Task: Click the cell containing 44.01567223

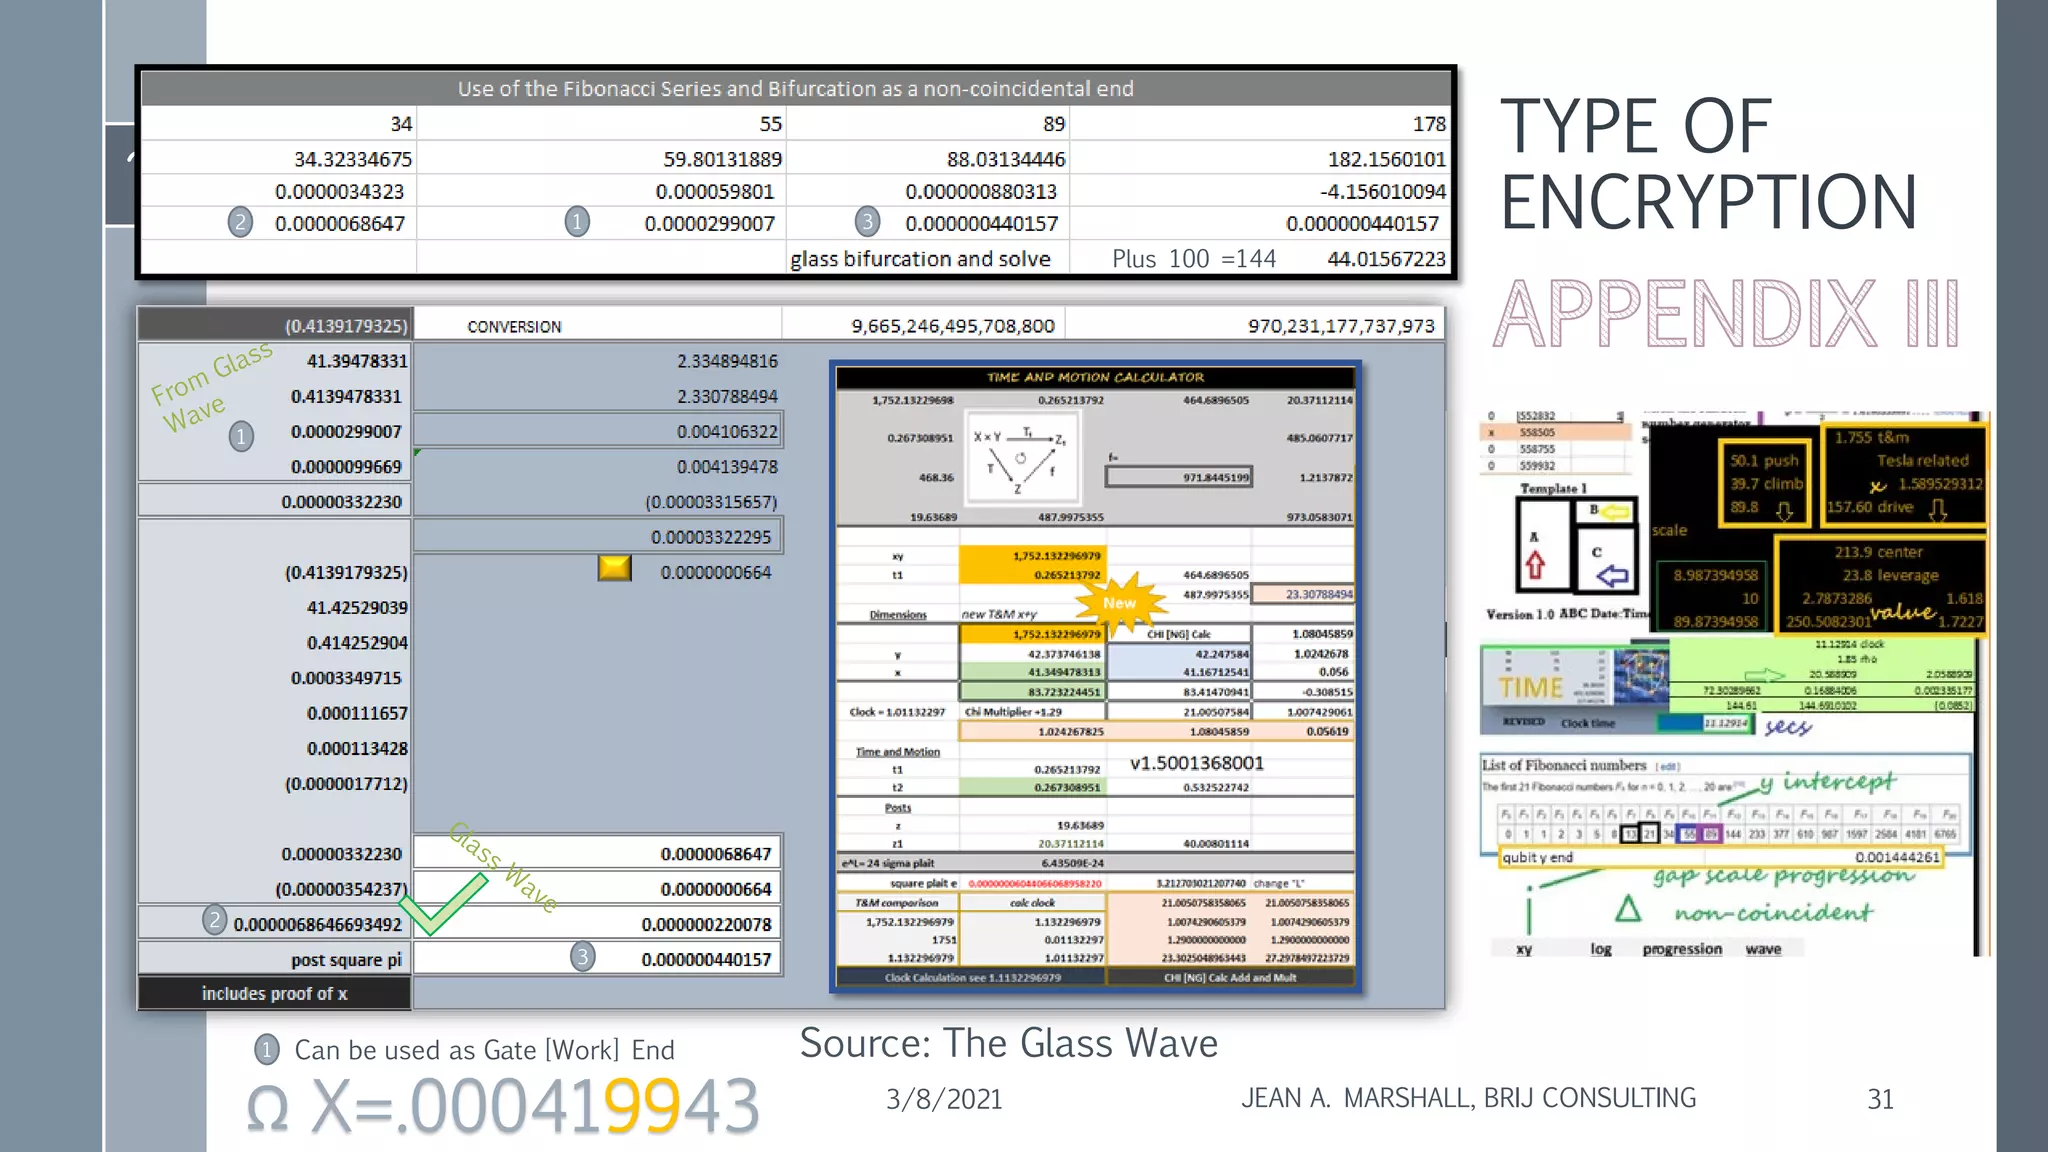Action: point(1386,258)
